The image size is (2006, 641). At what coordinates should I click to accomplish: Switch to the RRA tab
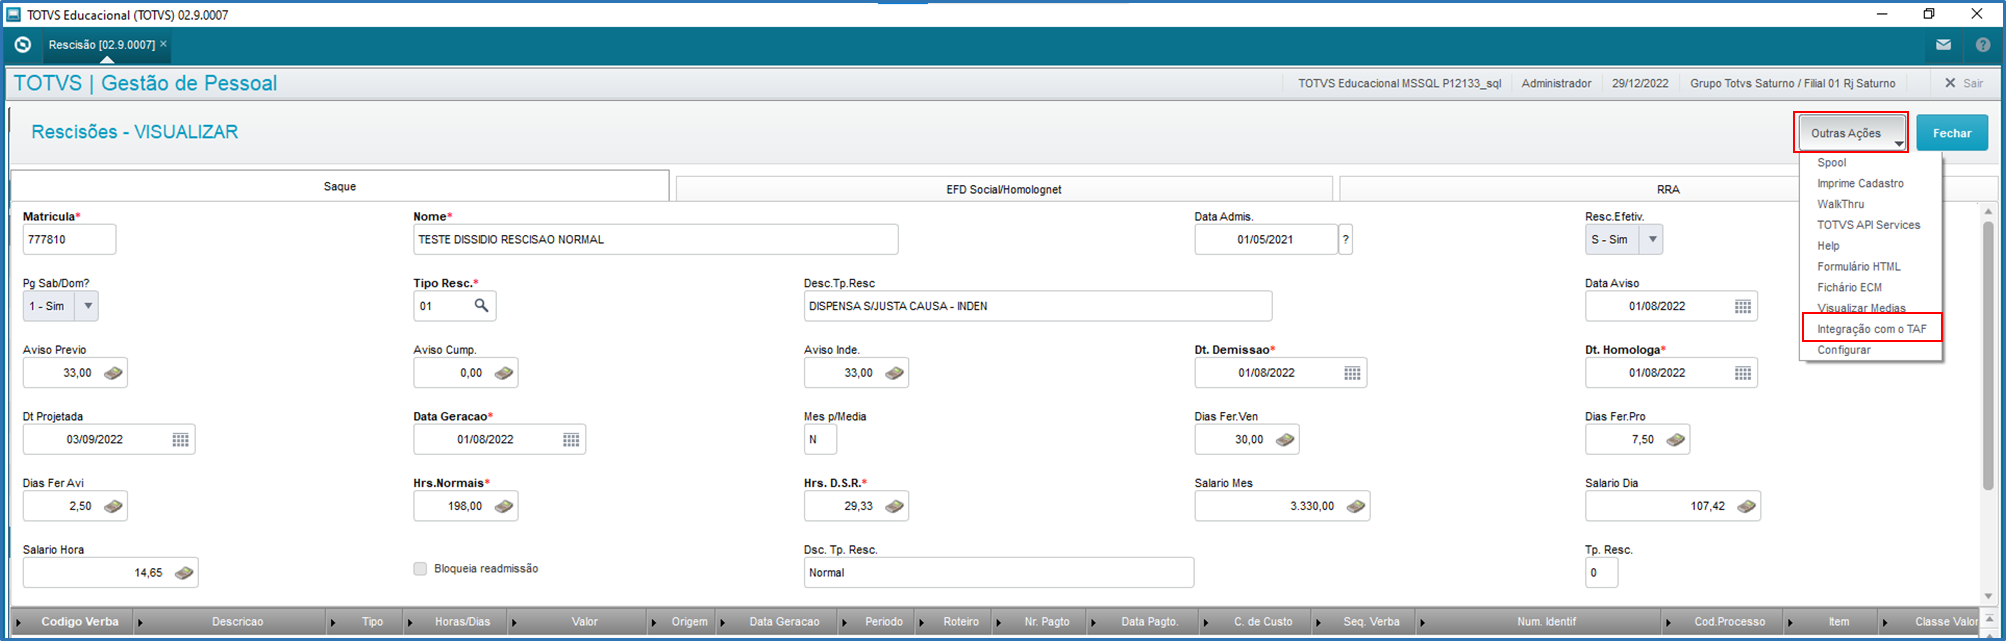[1668, 189]
